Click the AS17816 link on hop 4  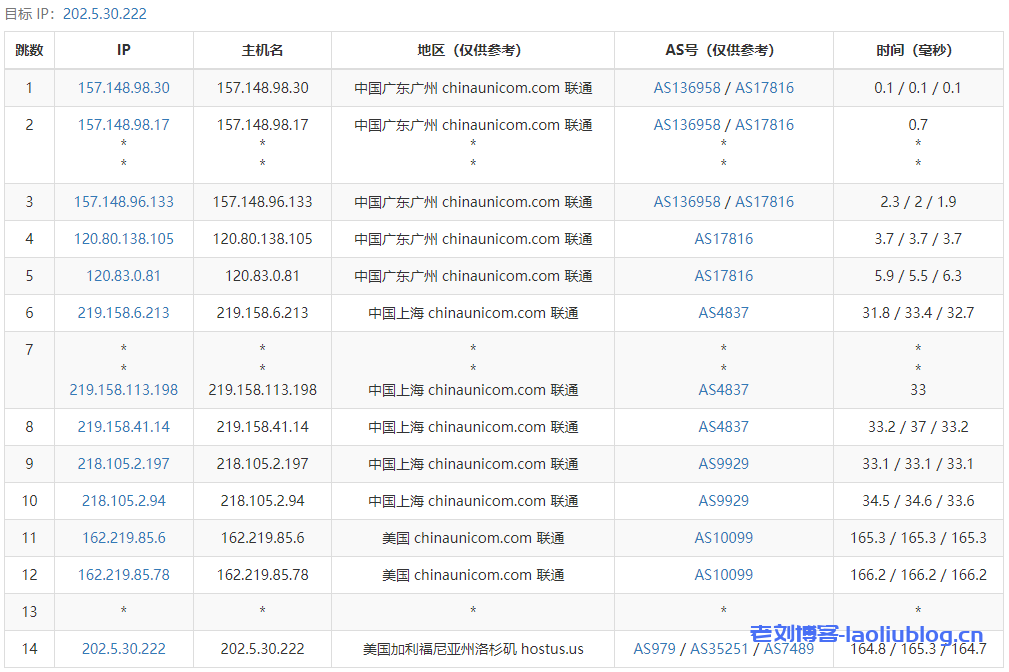click(723, 238)
